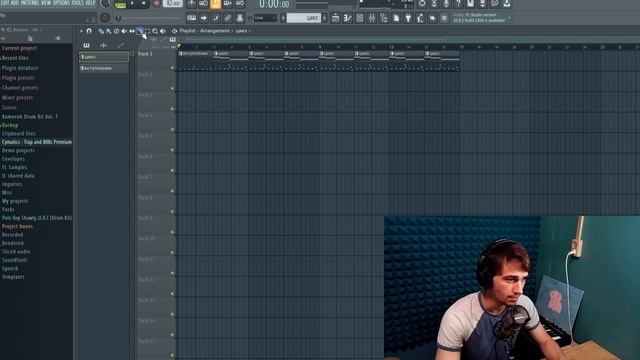Select the вступление pattern in picker
This screenshot has height=360, width=640.
pos(104,68)
